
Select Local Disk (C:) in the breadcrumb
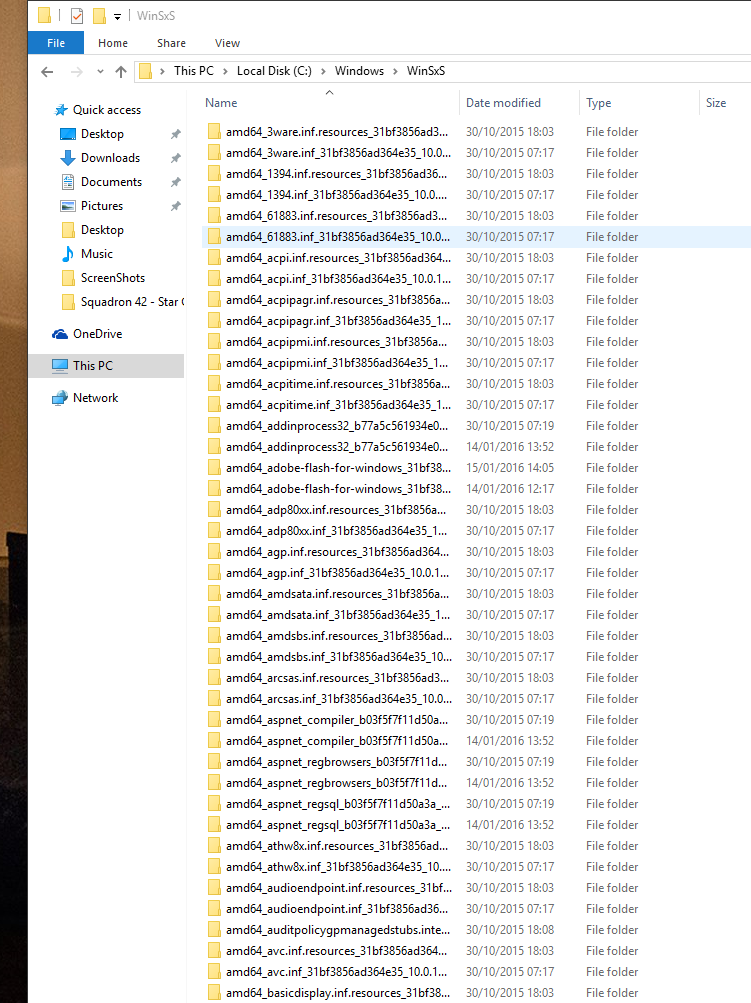274,71
